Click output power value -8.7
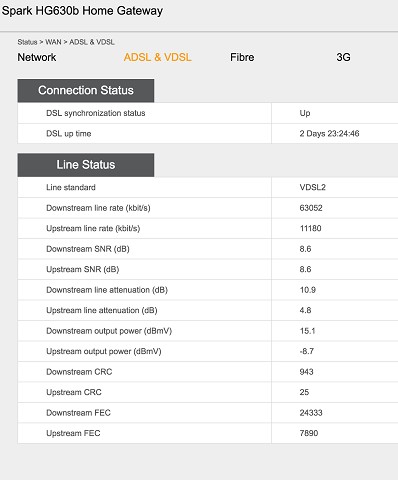 click(x=307, y=351)
